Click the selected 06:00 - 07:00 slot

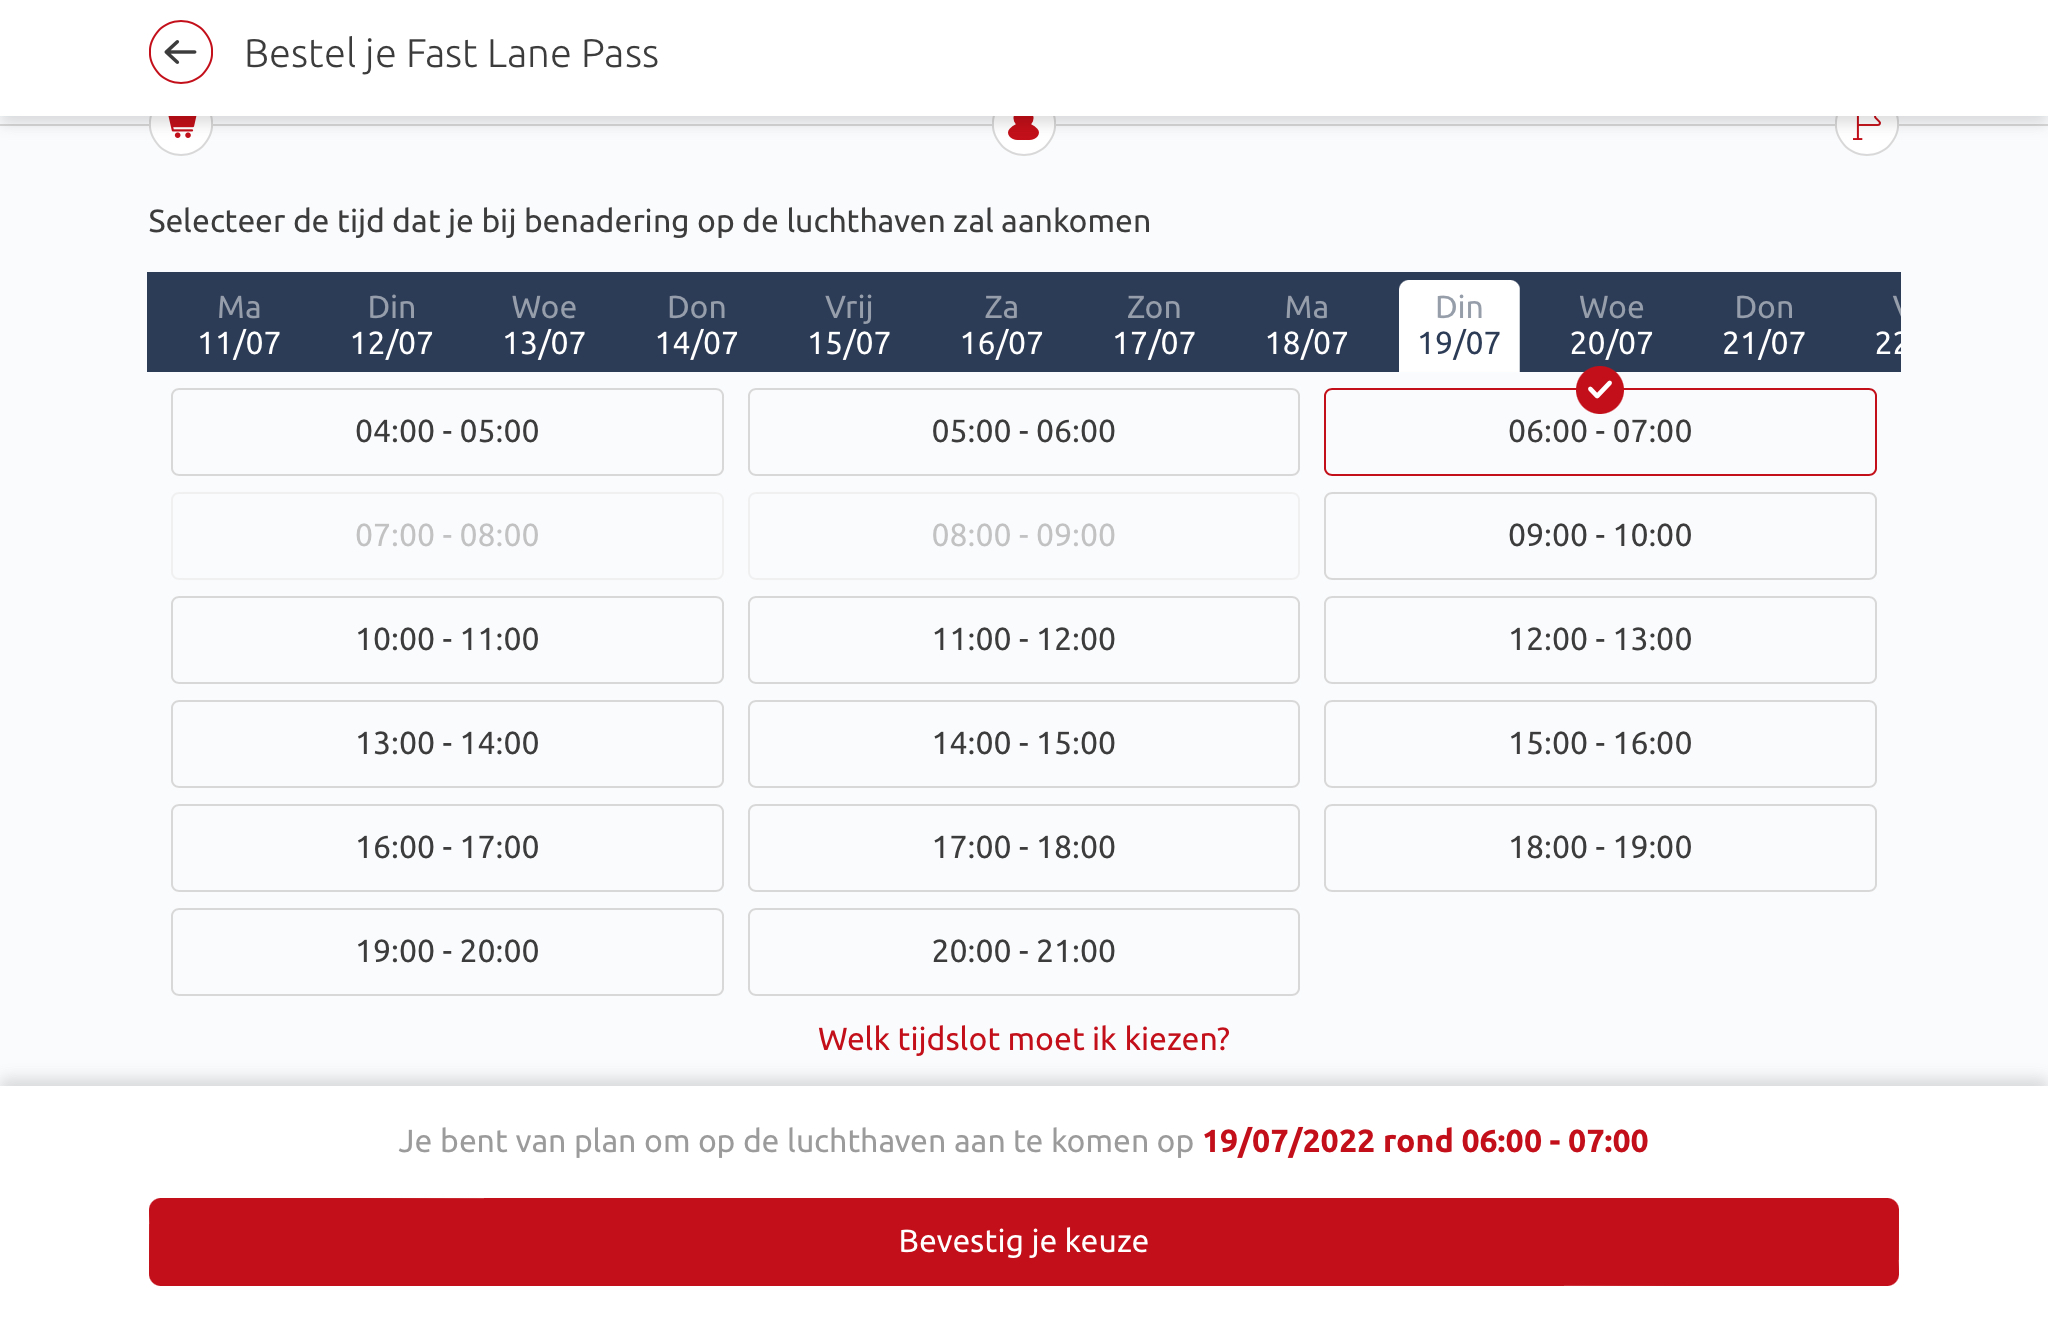(x=1599, y=433)
